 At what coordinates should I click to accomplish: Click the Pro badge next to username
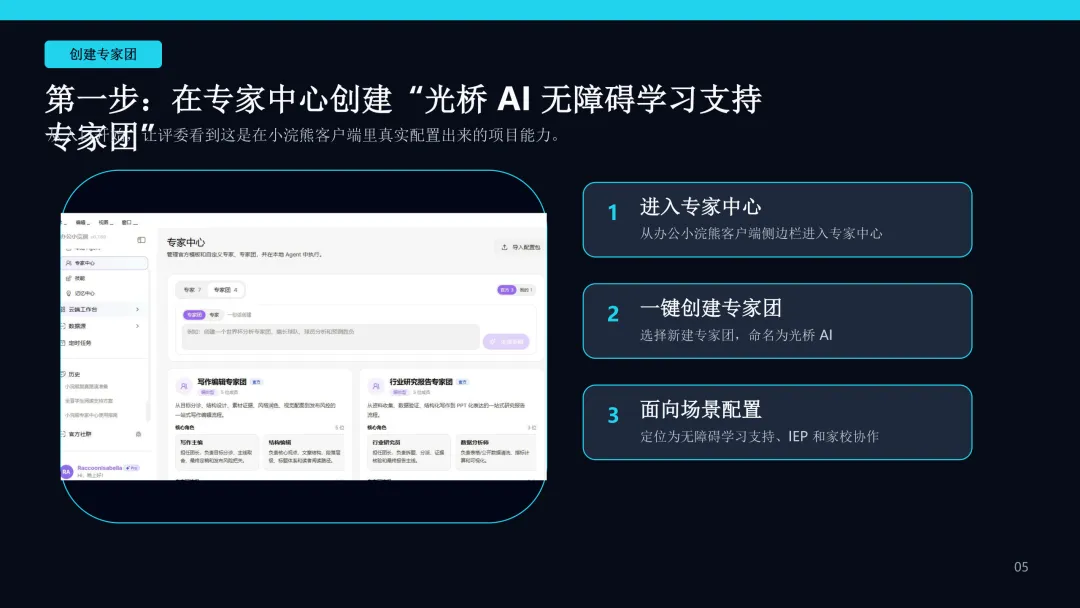132,468
